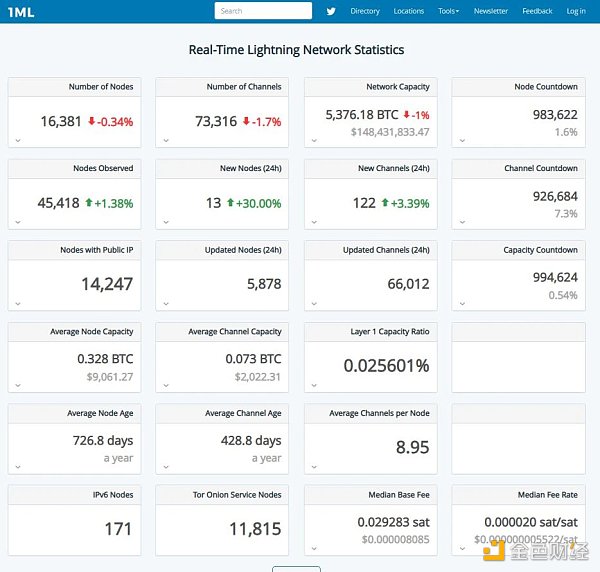Go to the Directory page
Screen dimensions: 600x572
(x=365, y=11)
